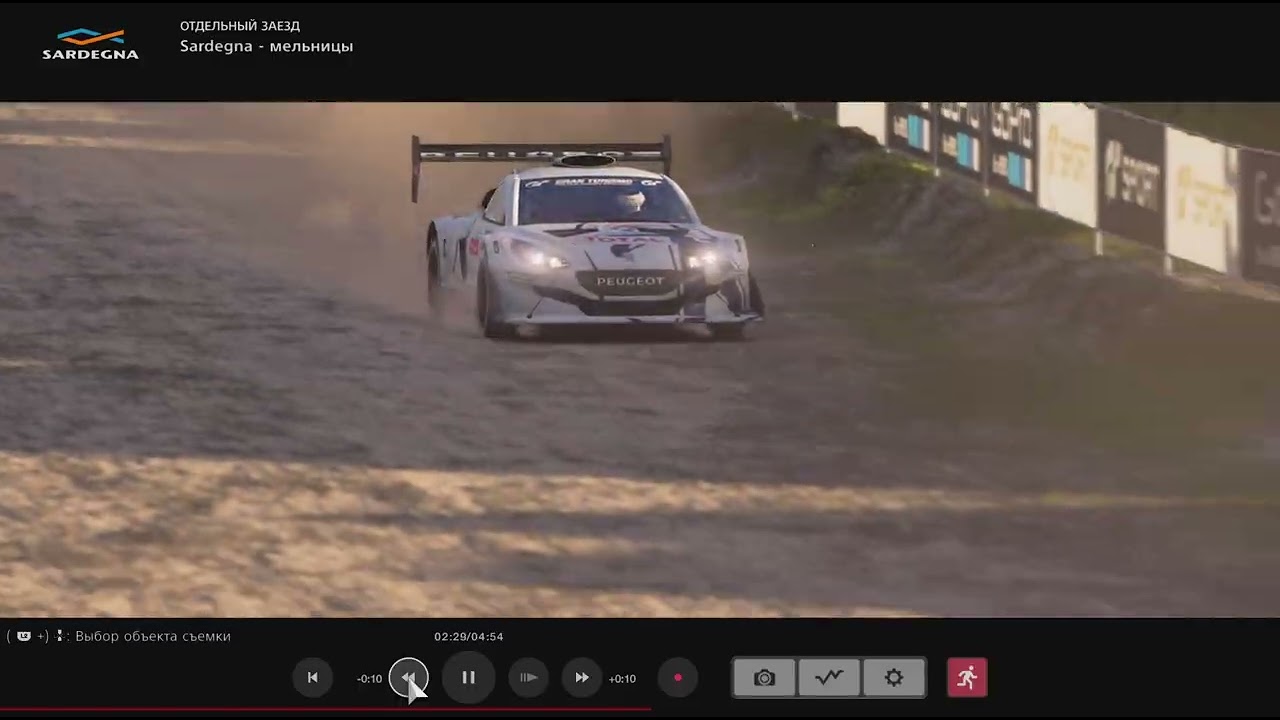
Task: Click the -0:10 skip back label
Action: tap(369, 678)
